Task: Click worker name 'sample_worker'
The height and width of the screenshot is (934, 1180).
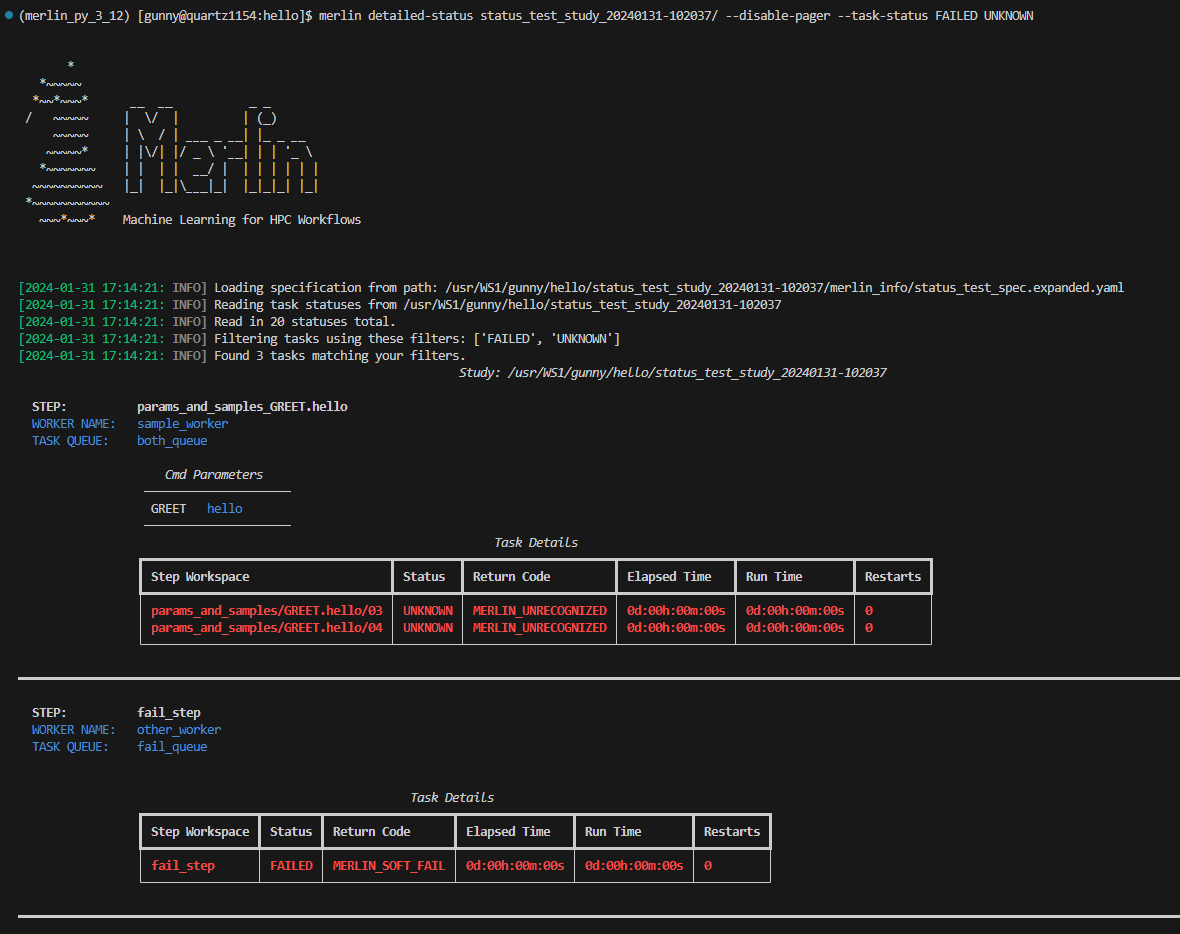Action: (182, 424)
